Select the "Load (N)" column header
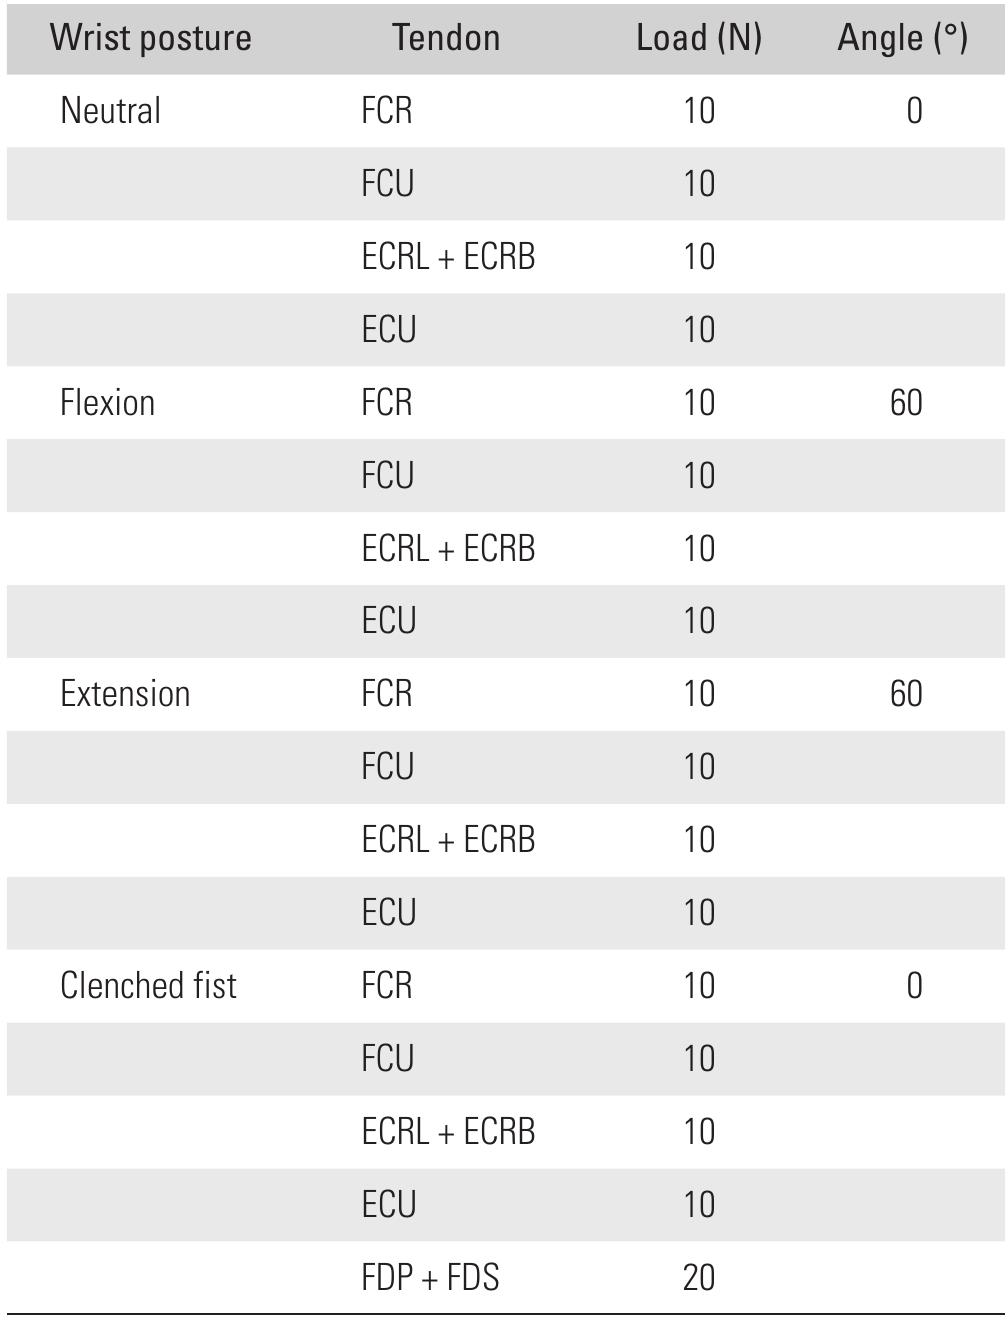Screen dimensions: 1008x1325 pyautogui.click(x=699, y=38)
